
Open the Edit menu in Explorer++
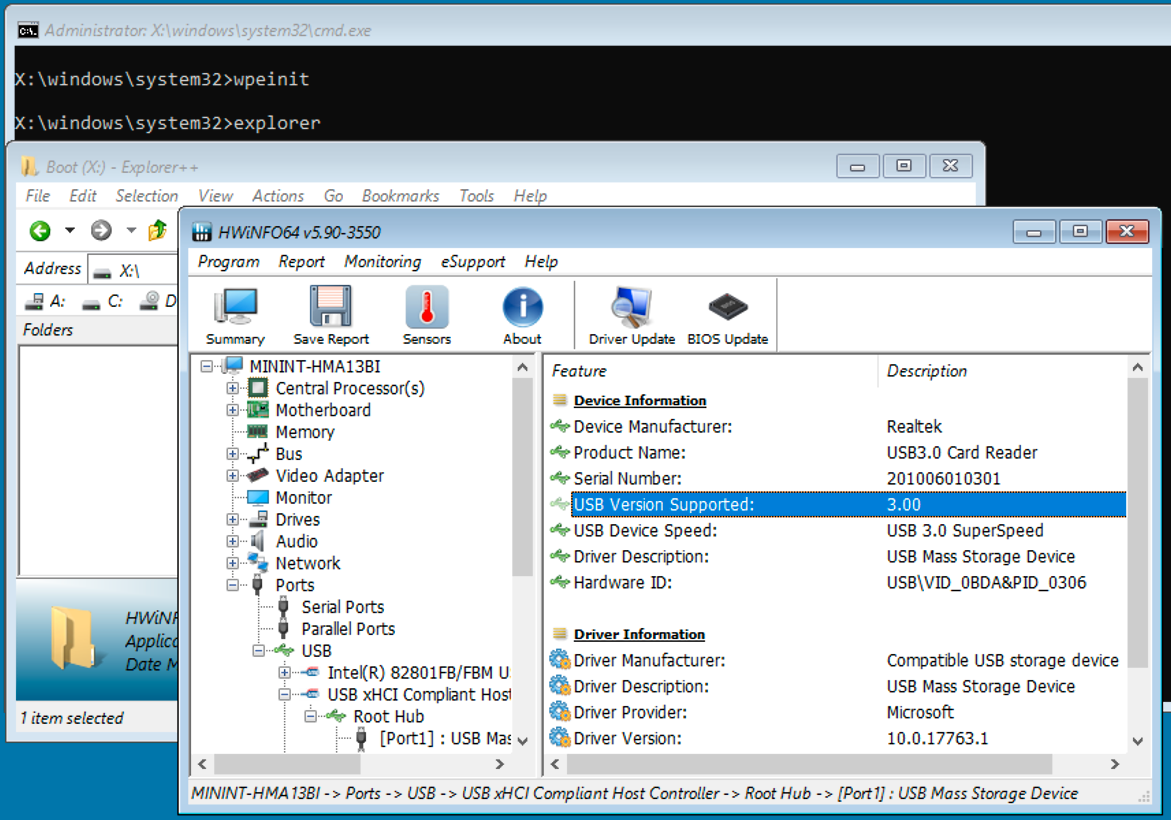point(83,196)
